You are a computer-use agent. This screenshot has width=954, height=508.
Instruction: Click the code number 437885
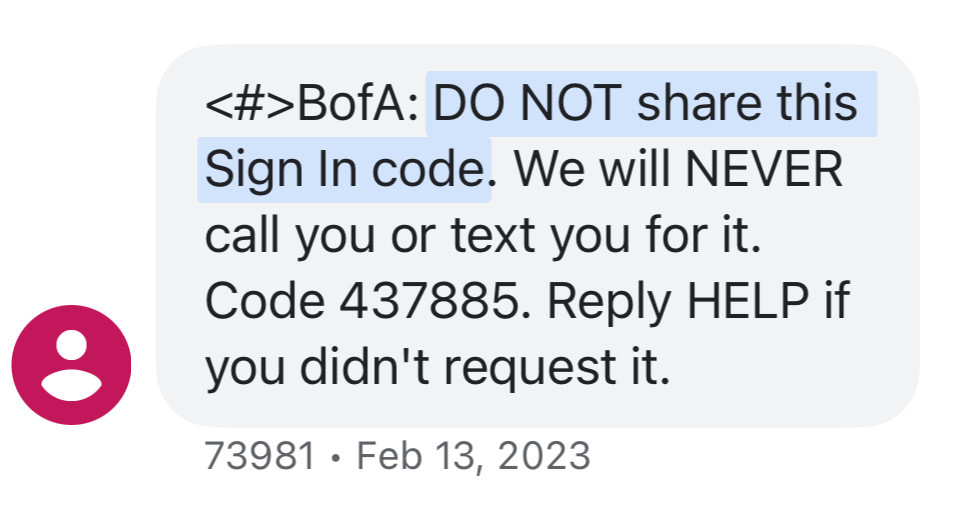[x=428, y=301]
